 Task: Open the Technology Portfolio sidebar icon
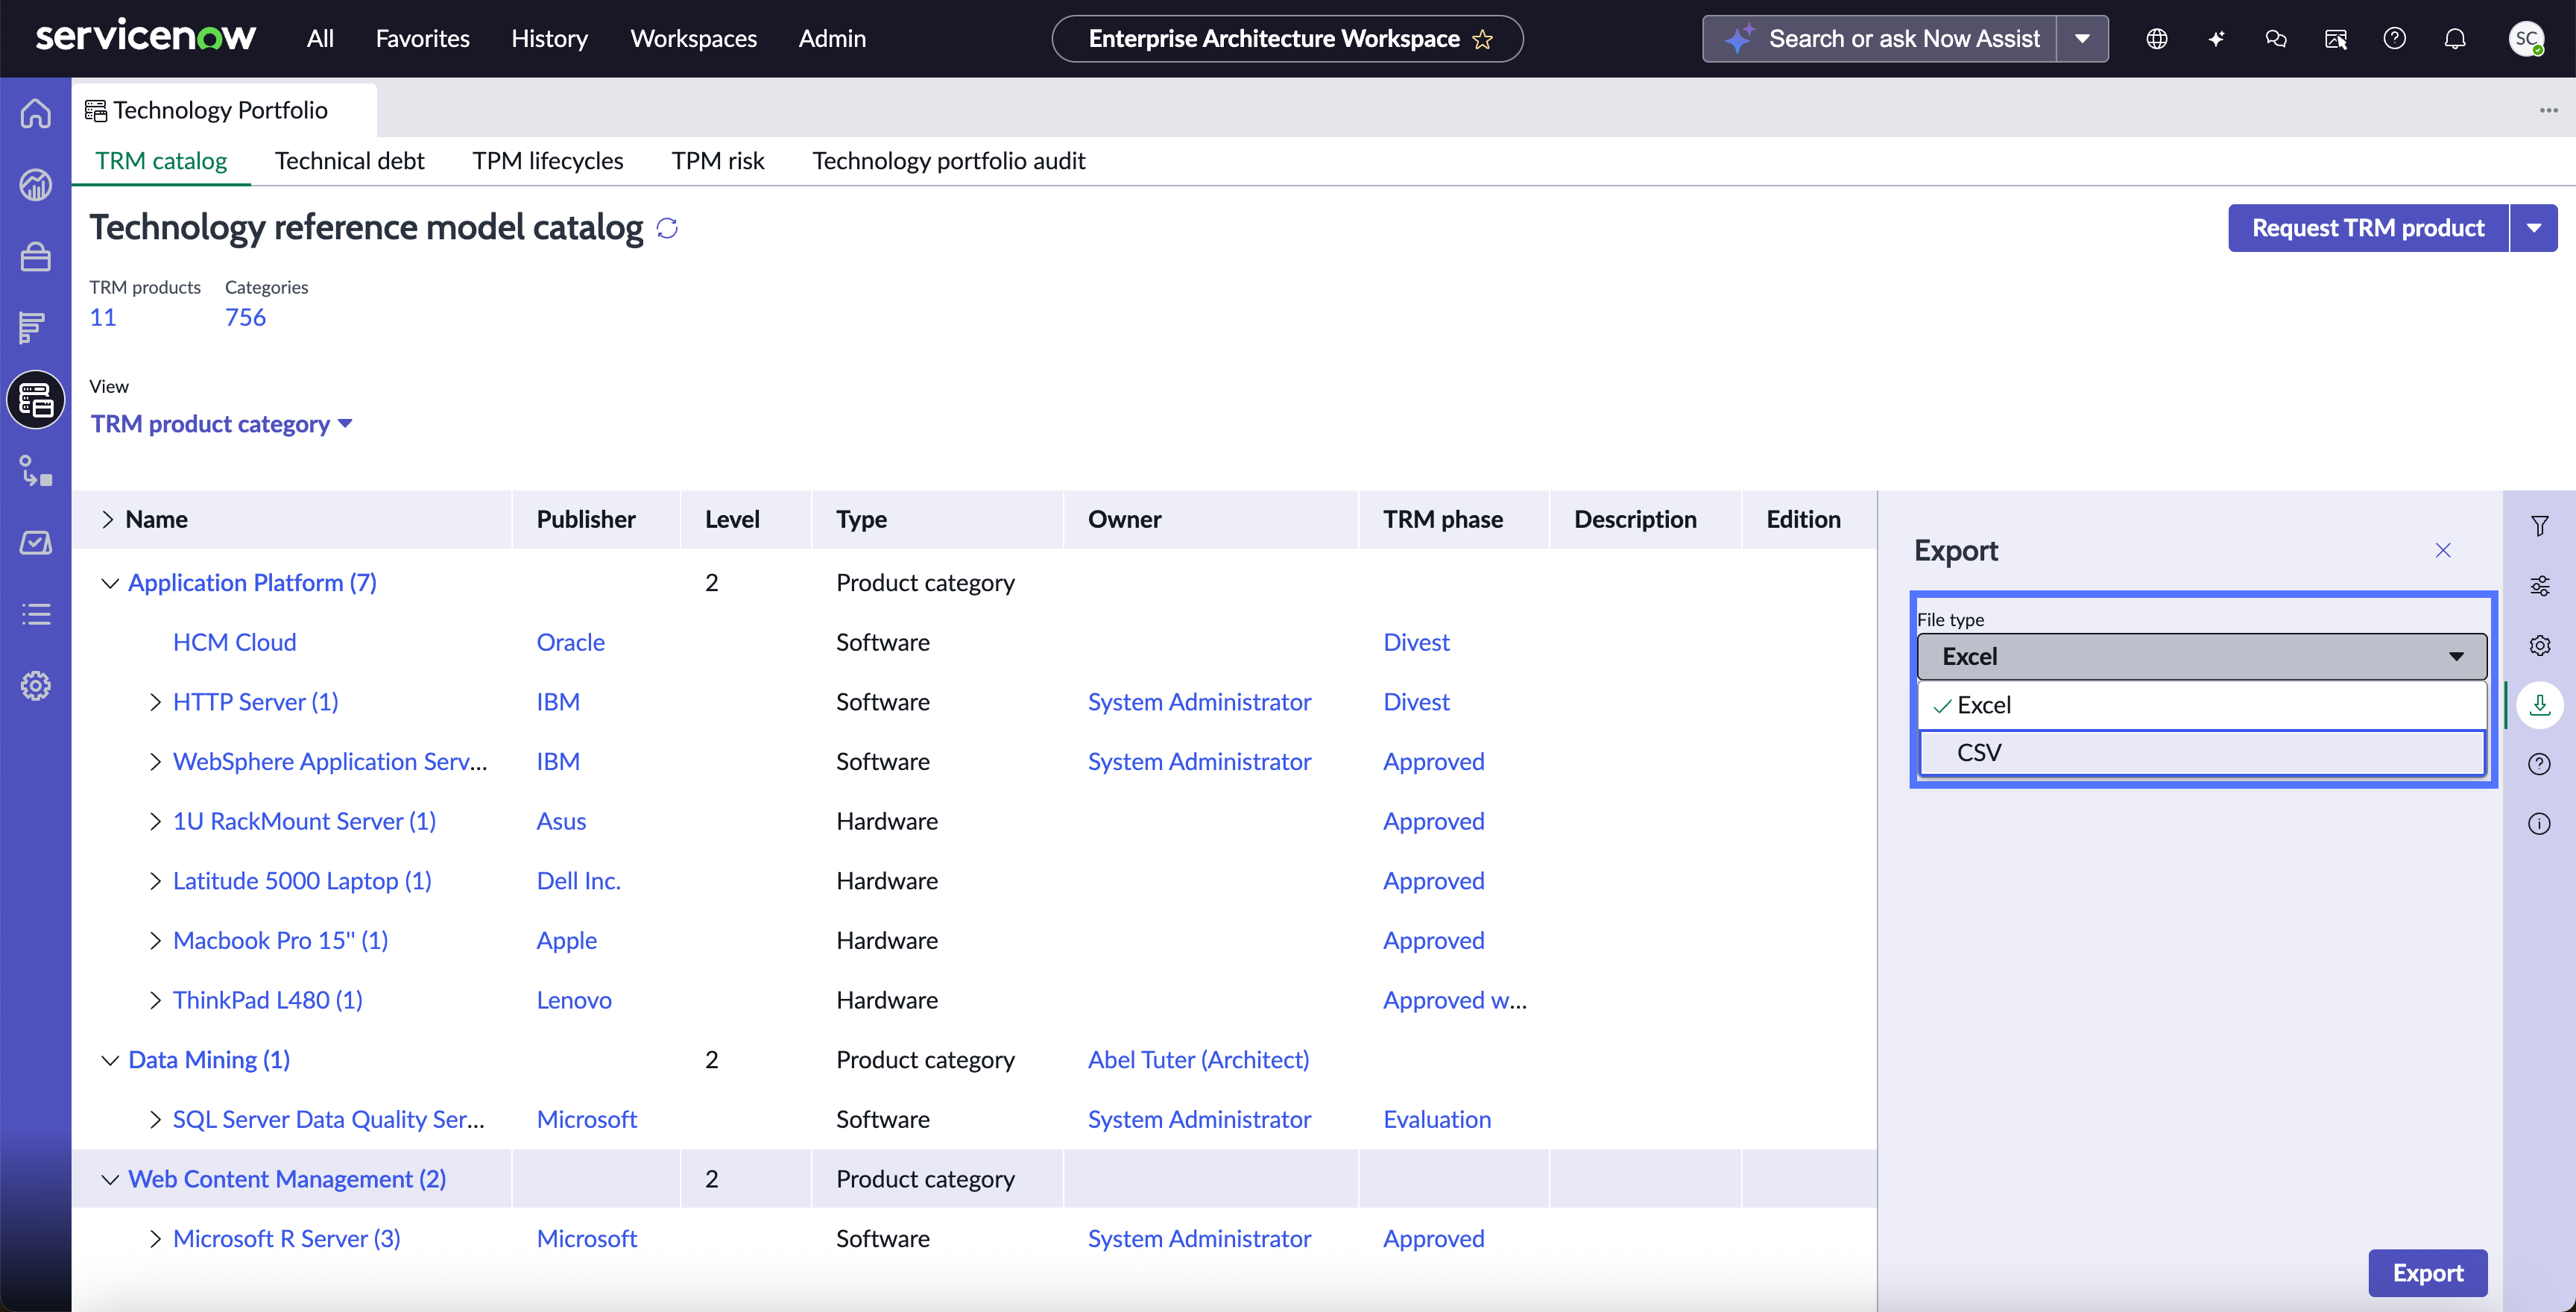(x=36, y=400)
